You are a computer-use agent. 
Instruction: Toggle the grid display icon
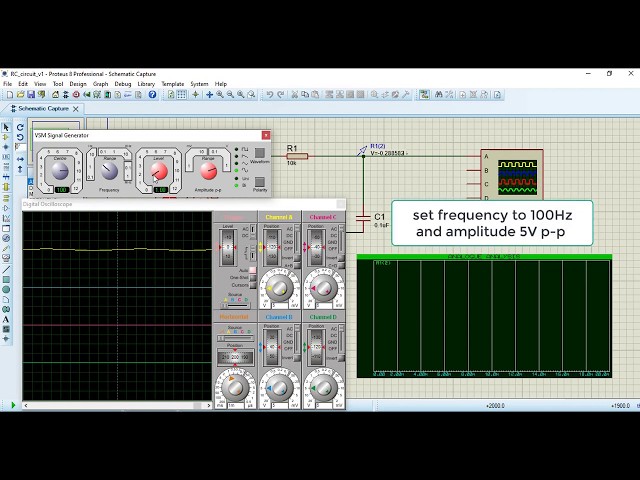[x=182, y=95]
